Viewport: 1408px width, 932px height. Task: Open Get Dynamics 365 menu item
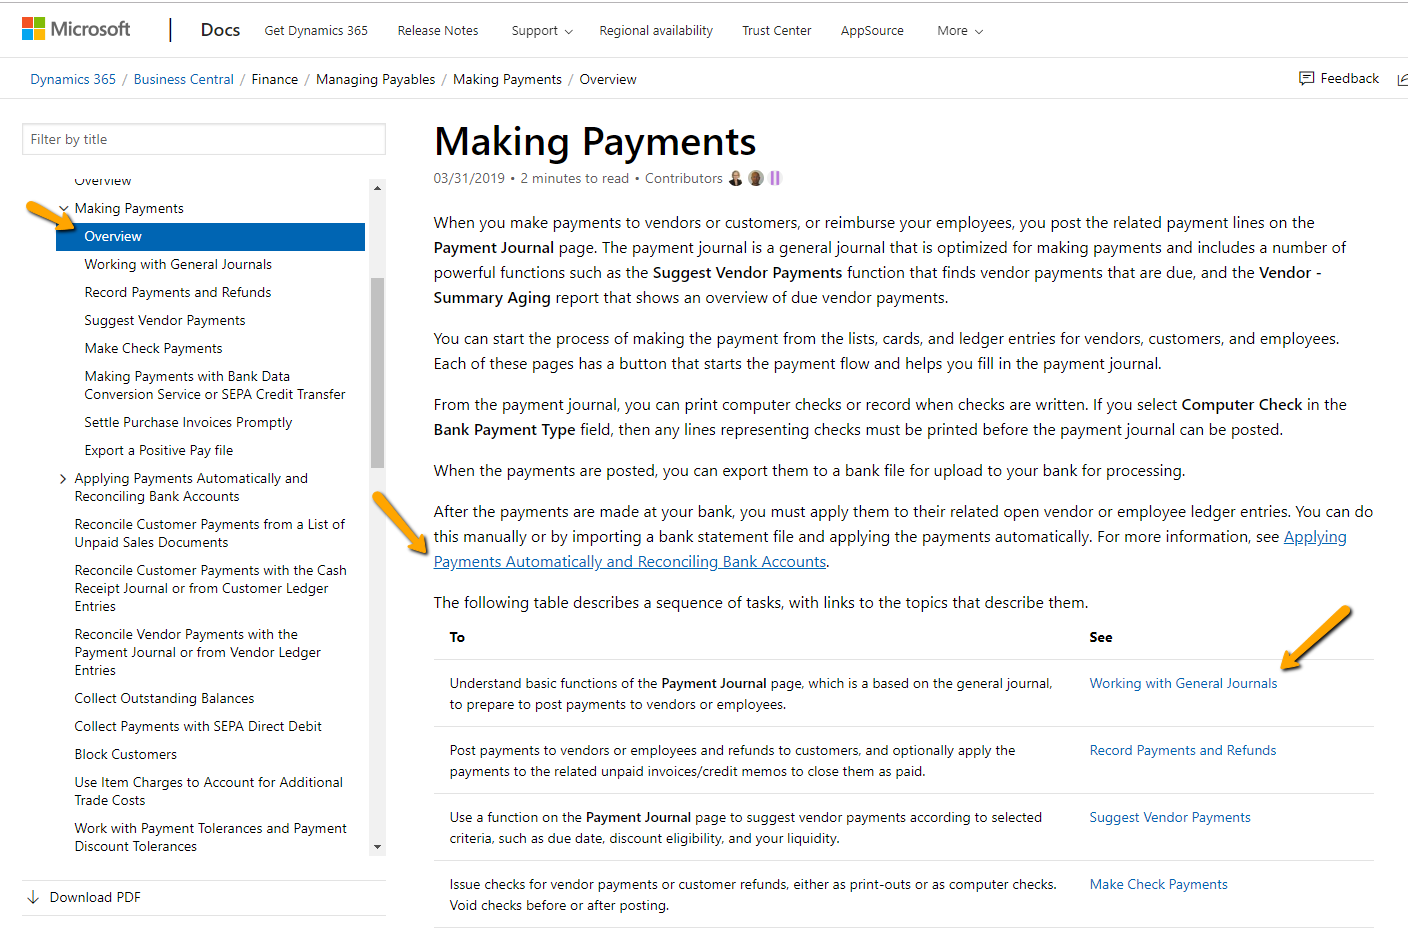(316, 31)
